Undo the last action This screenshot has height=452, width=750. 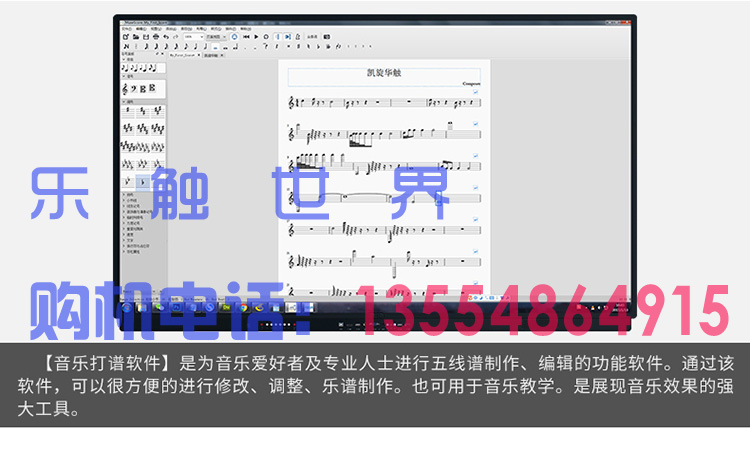[x=166, y=37]
